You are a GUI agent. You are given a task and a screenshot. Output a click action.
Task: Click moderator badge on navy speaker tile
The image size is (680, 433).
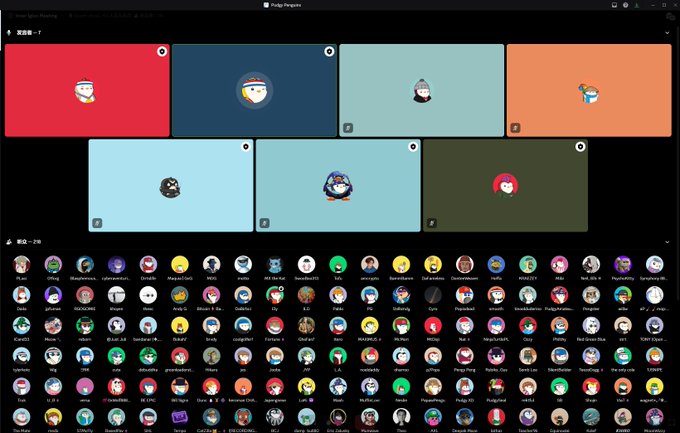tap(329, 52)
